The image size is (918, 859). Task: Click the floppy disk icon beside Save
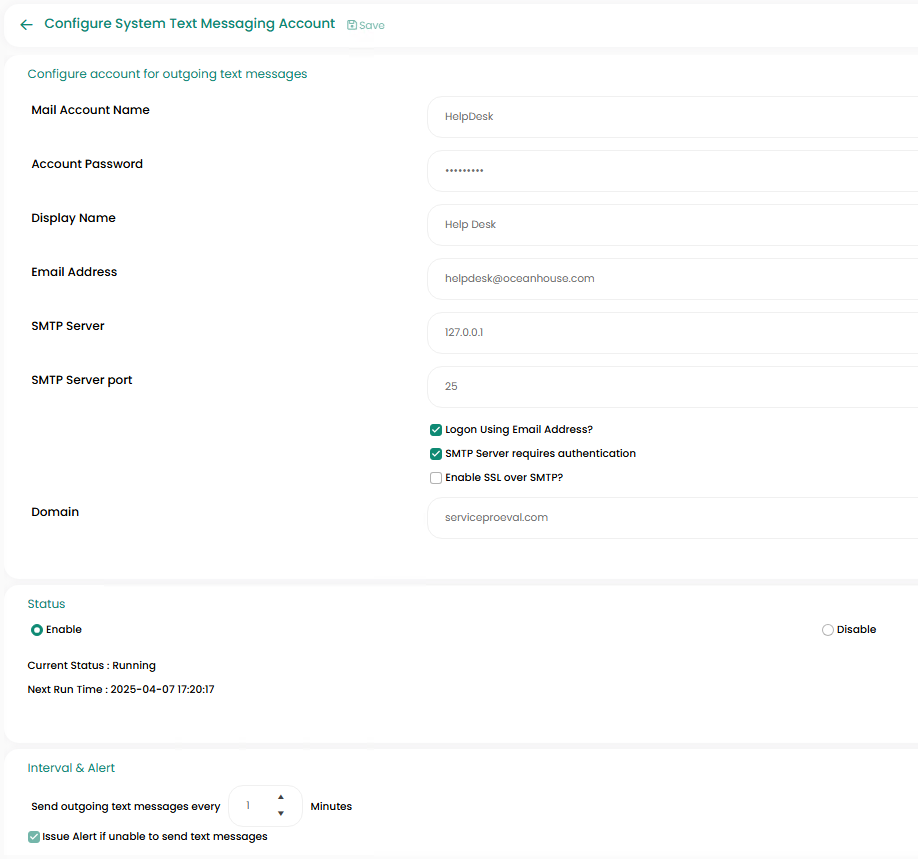click(352, 25)
